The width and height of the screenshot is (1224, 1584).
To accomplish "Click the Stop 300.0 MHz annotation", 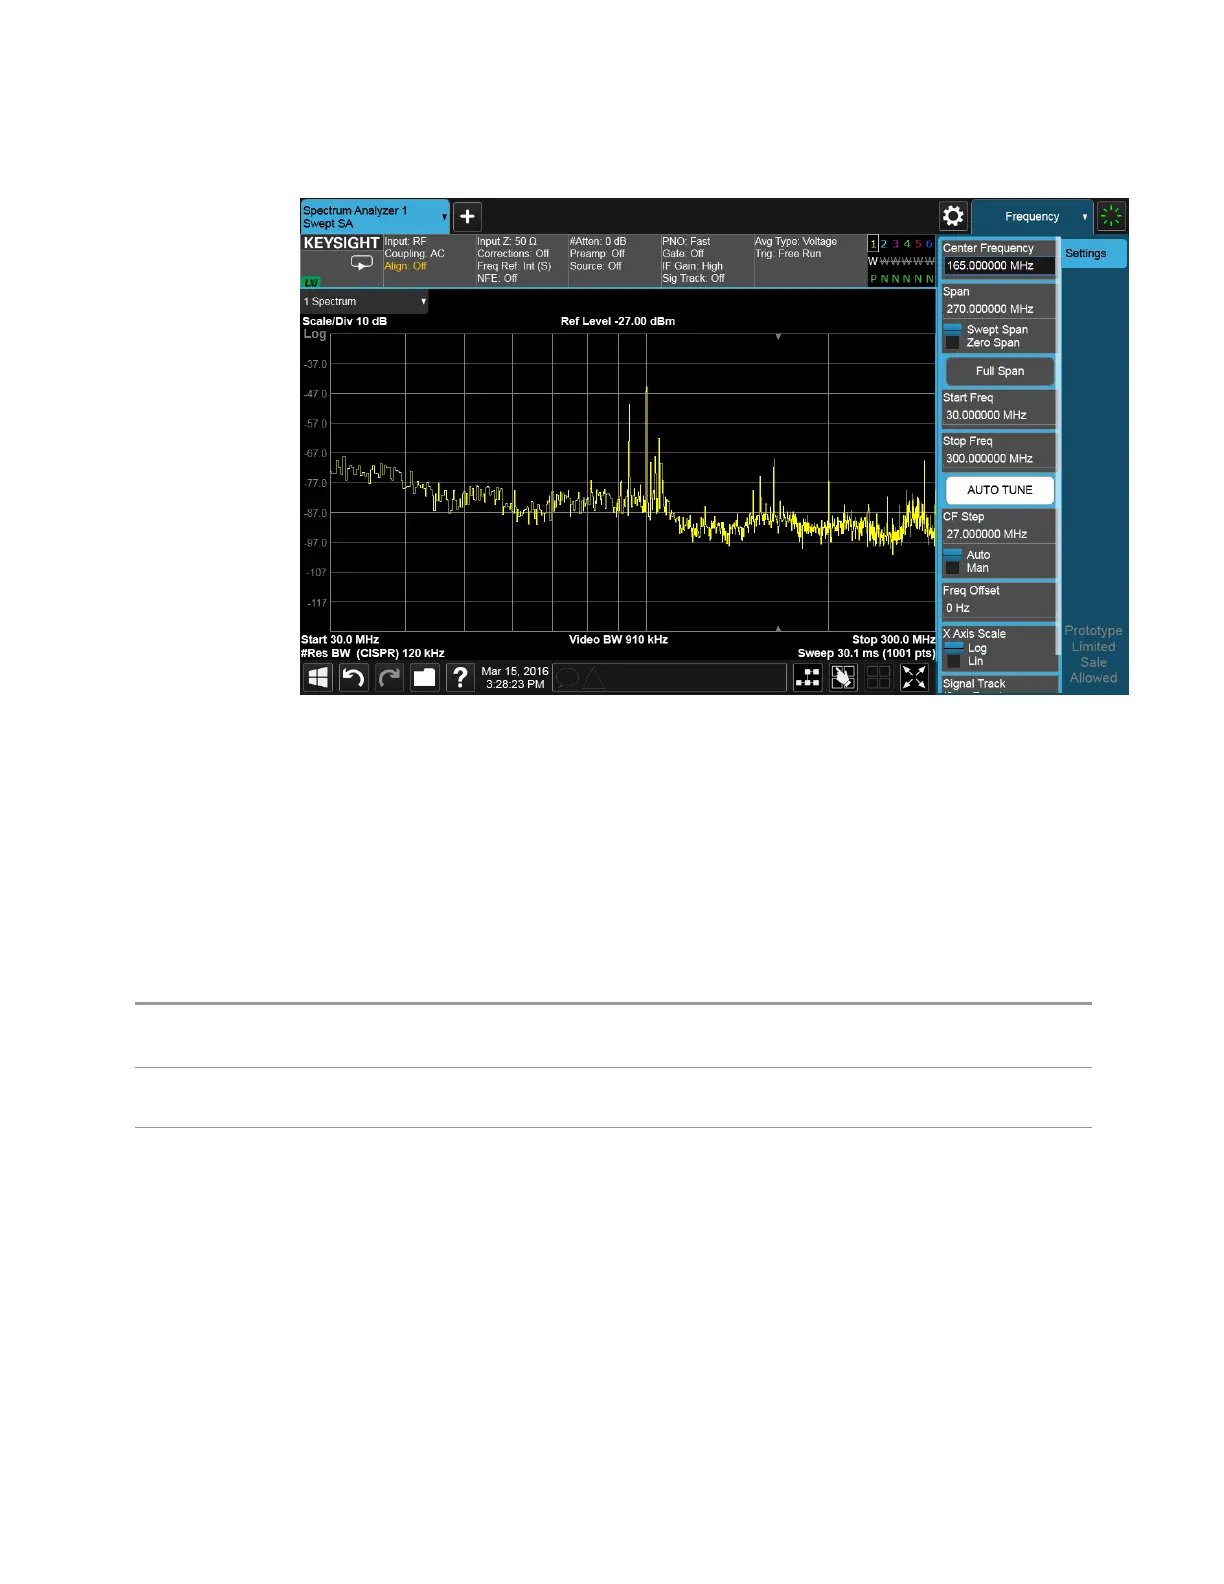I will (894, 640).
